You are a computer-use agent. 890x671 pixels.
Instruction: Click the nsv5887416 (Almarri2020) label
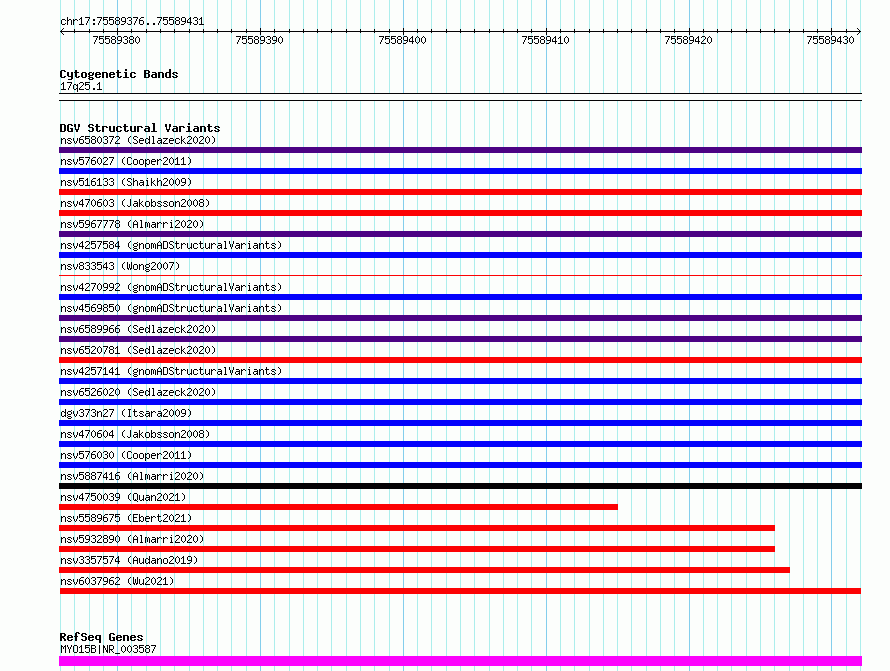pyautogui.click(x=132, y=476)
